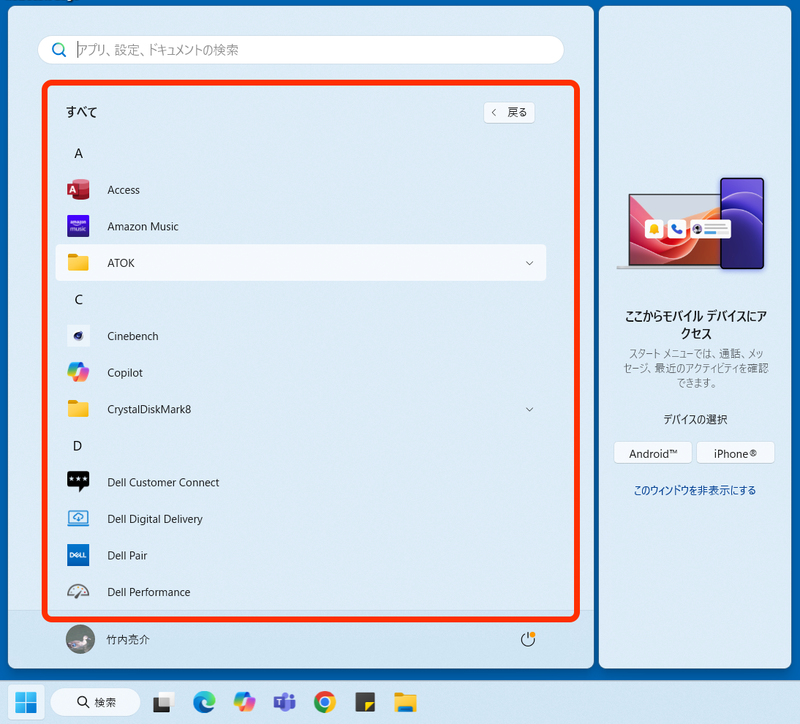
Task: Select the iPhone® device button
Action: pos(735,454)
